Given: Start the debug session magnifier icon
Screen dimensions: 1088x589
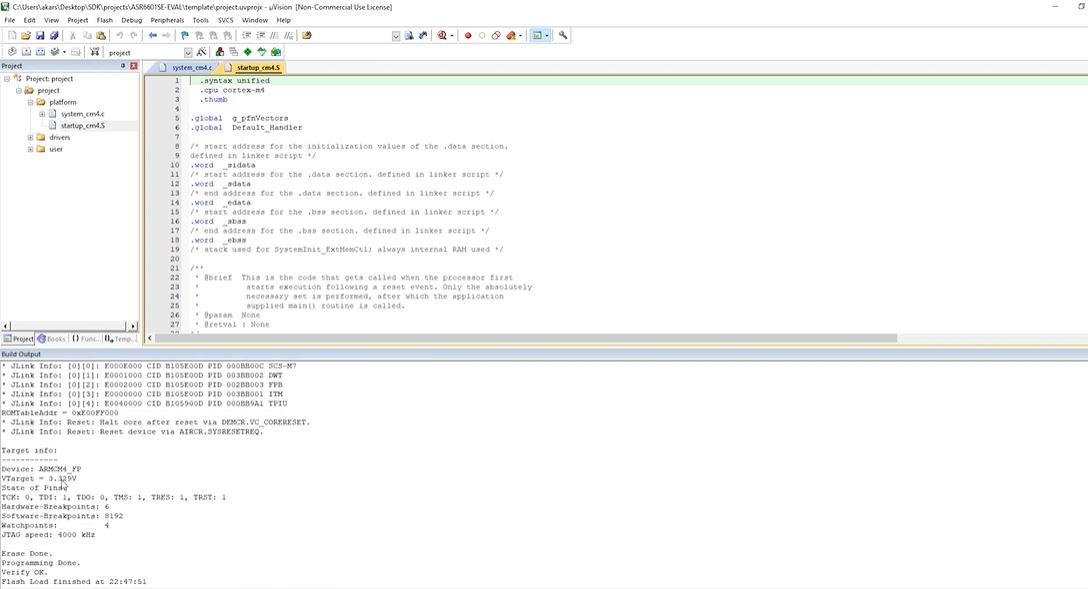Looking at the screenshot, I should (x=441, y=35).
